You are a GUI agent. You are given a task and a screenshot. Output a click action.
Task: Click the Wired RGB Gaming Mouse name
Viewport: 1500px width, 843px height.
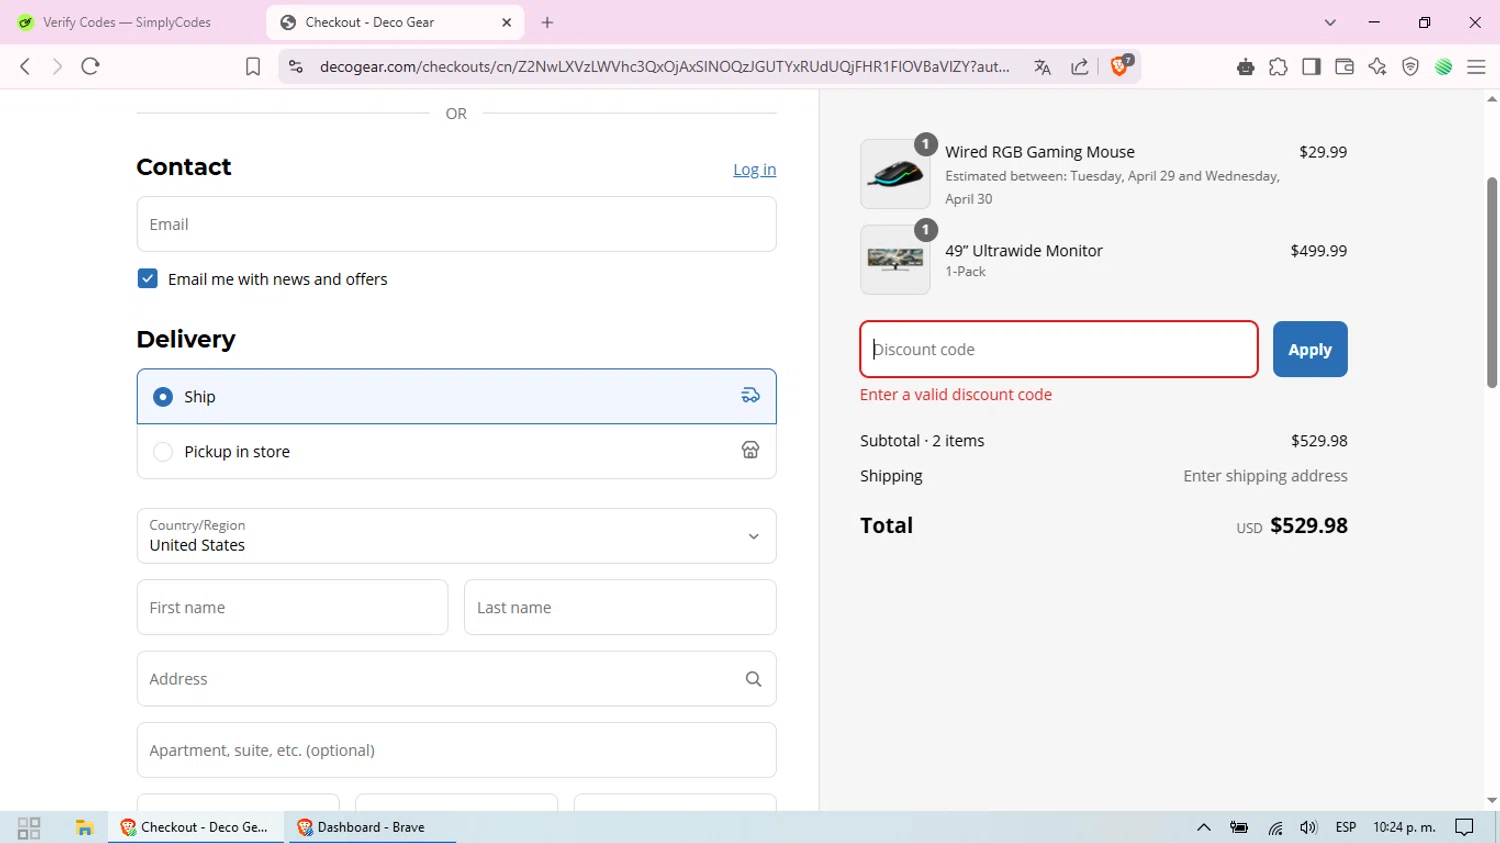tap(1040, 152)
